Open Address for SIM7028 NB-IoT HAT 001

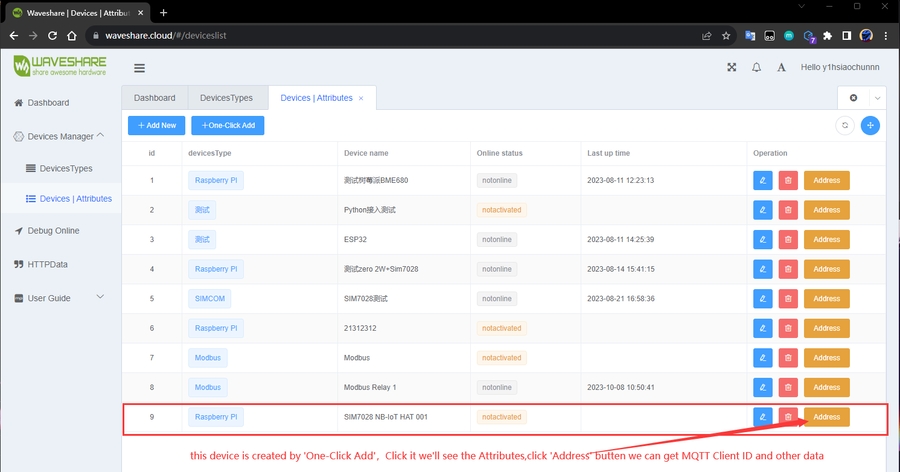(x=827, y=417)
